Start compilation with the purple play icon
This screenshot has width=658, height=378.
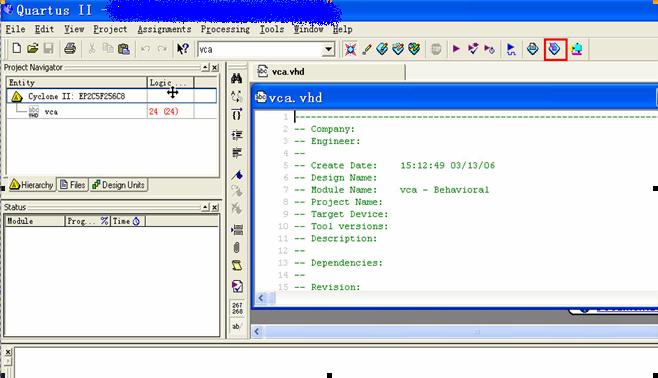456,49
